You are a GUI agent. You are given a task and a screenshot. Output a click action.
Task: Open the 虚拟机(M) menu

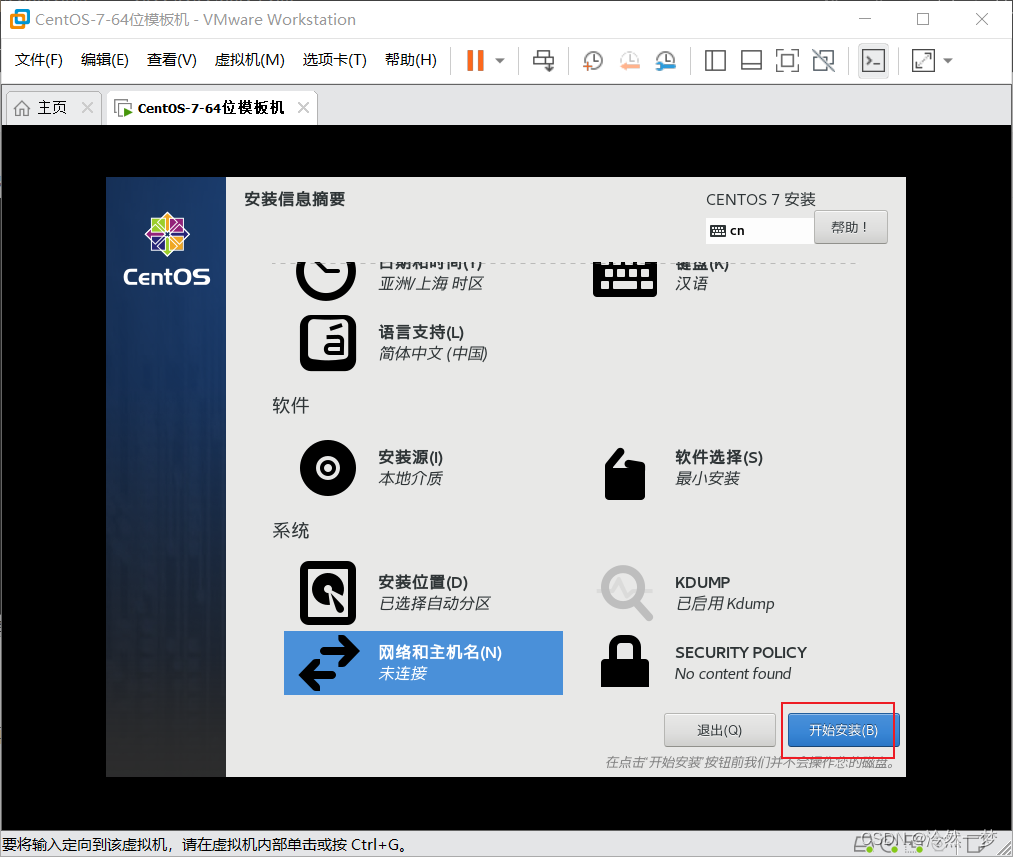coord(249,60)
